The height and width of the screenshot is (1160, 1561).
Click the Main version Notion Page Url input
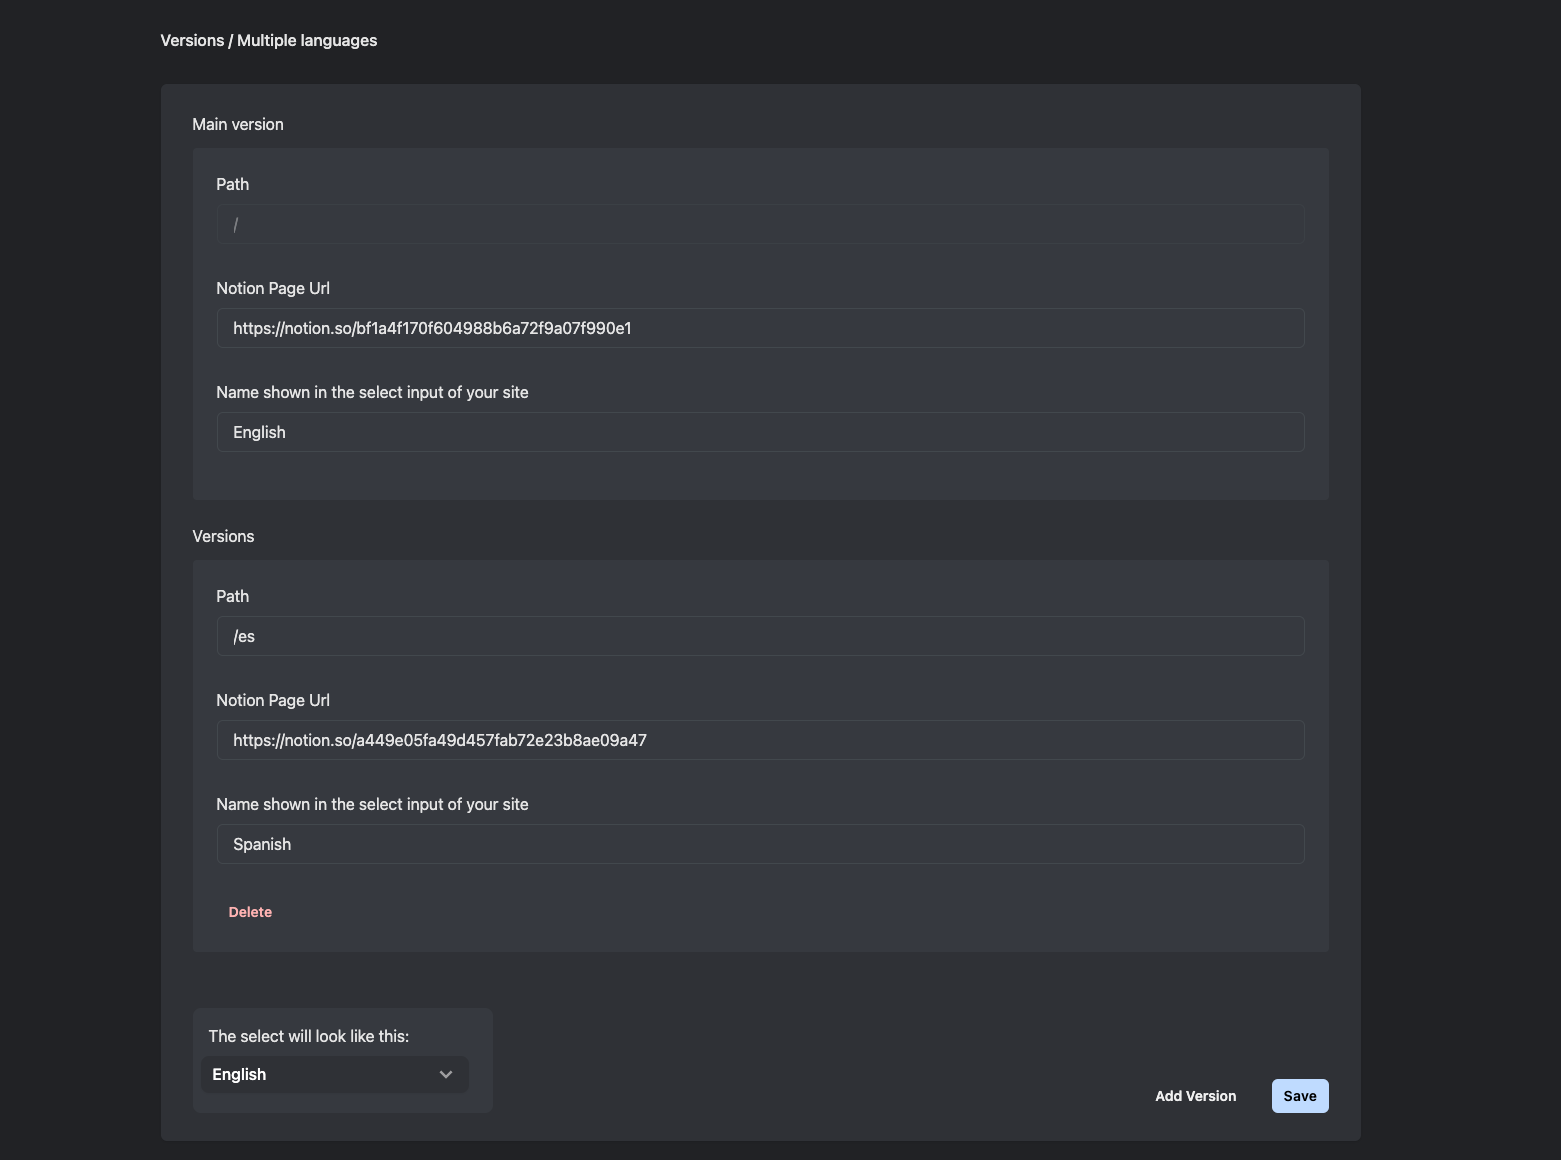click(x=760, y=329)
